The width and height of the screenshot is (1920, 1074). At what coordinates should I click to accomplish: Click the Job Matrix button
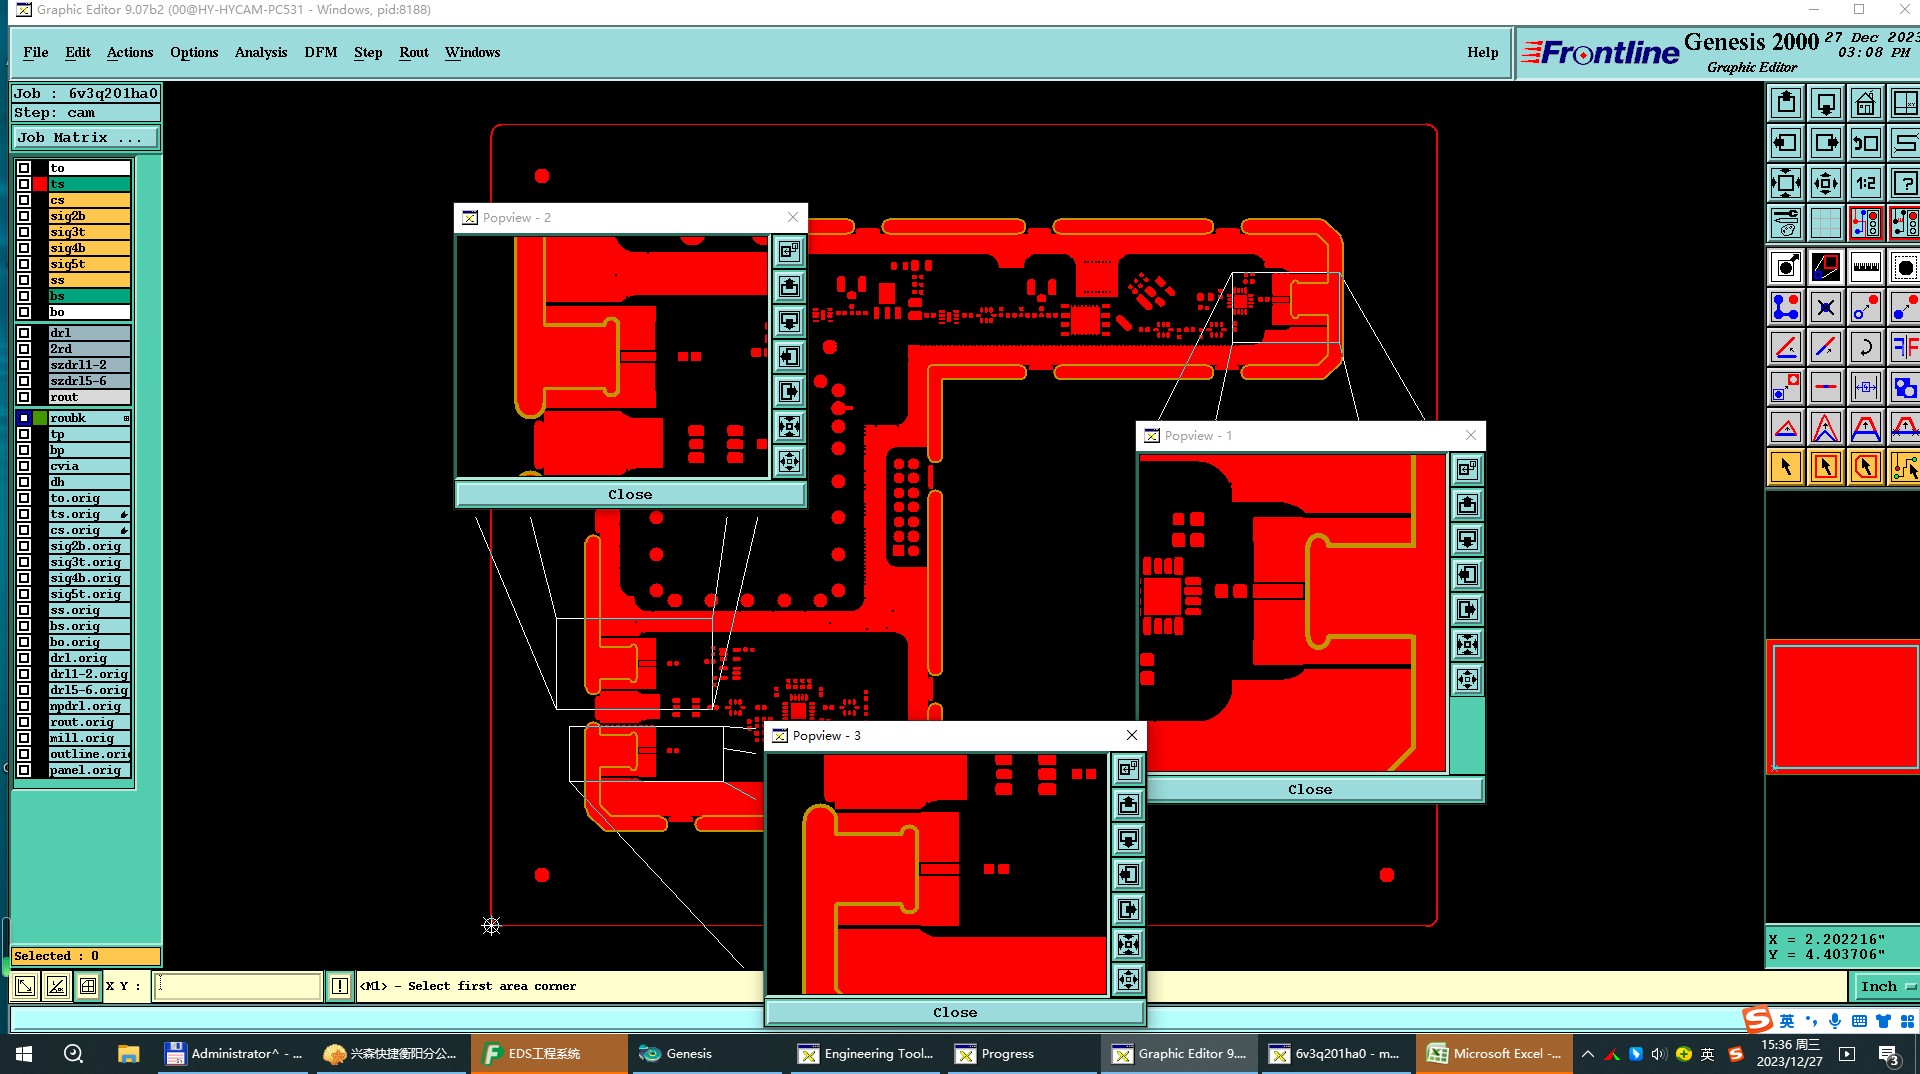pos(86,138)
